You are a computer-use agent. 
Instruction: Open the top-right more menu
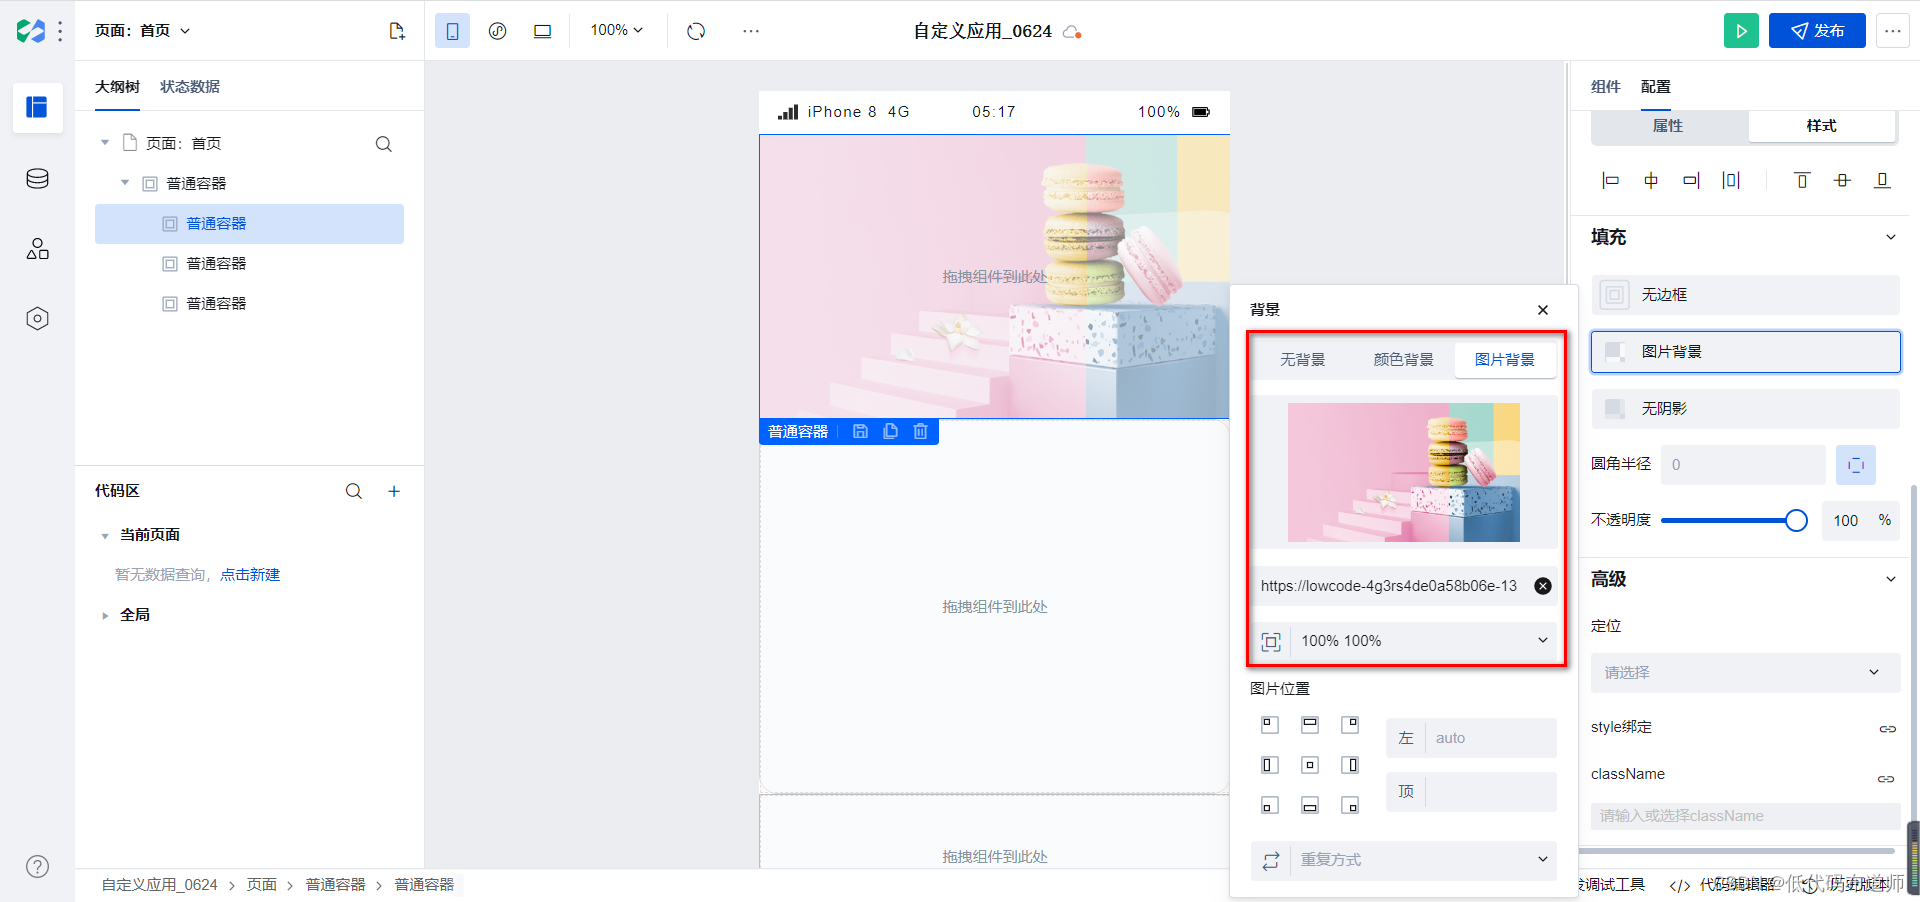(x=1892, y=31)
